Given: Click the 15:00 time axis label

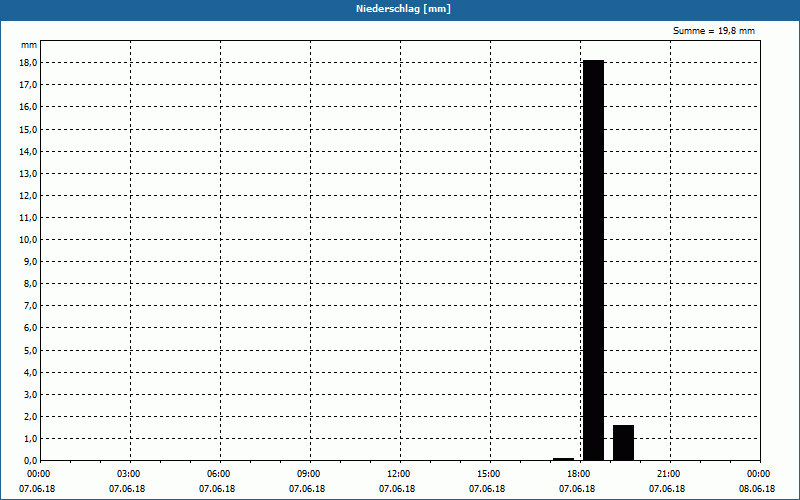Looking at the screenshot, I should tap(489, 474).
